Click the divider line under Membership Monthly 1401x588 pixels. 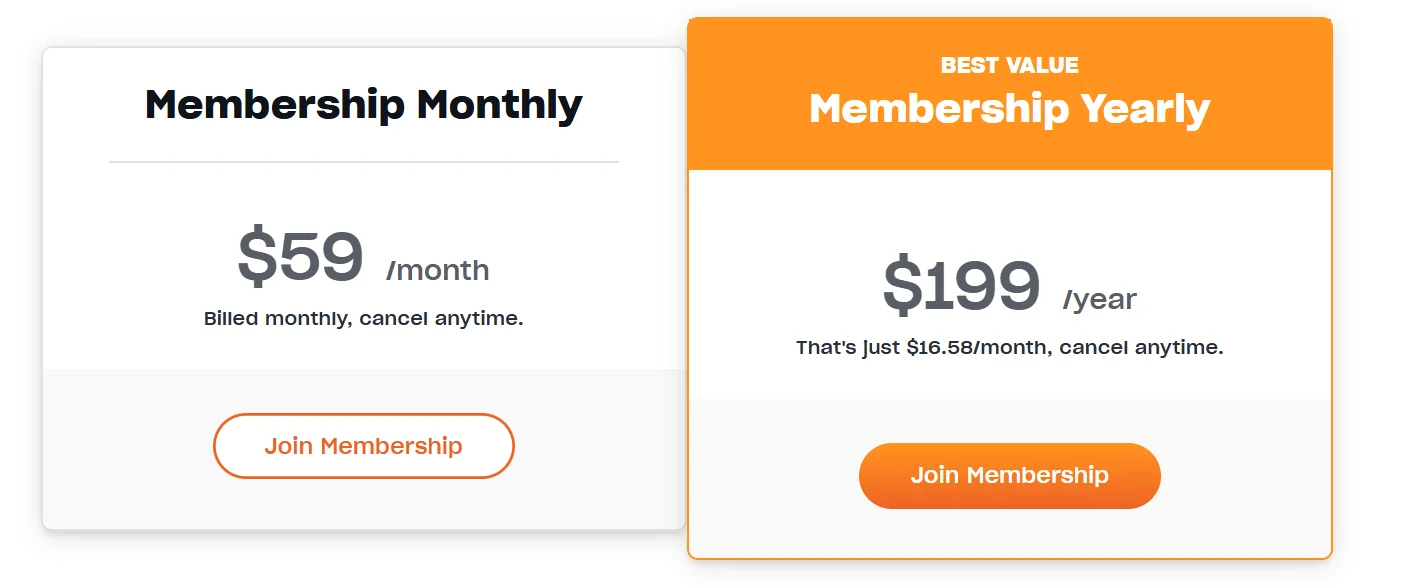click(363, 161)
